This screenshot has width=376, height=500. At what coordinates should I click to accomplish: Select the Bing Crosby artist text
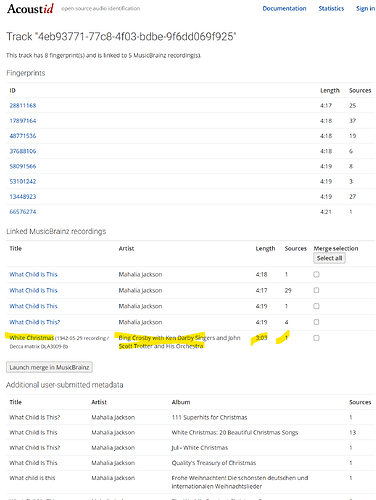pos(179,342)
